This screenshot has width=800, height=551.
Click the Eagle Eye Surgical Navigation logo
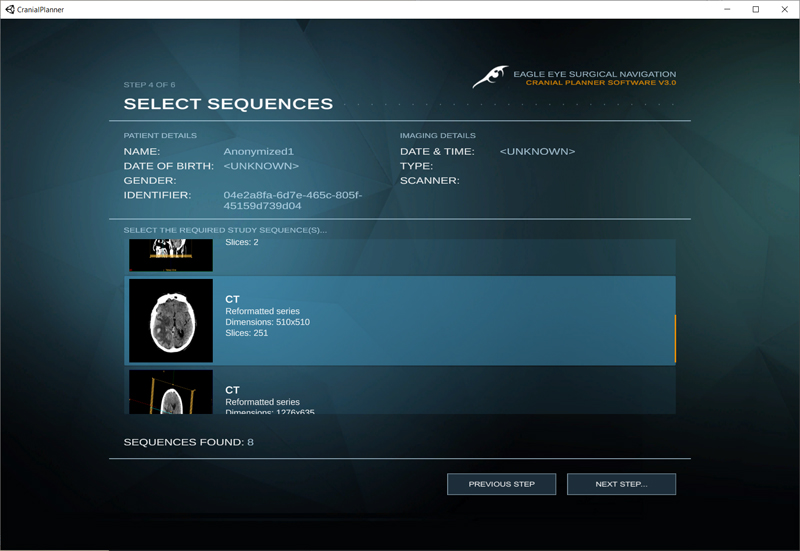(x=490, y=77)
